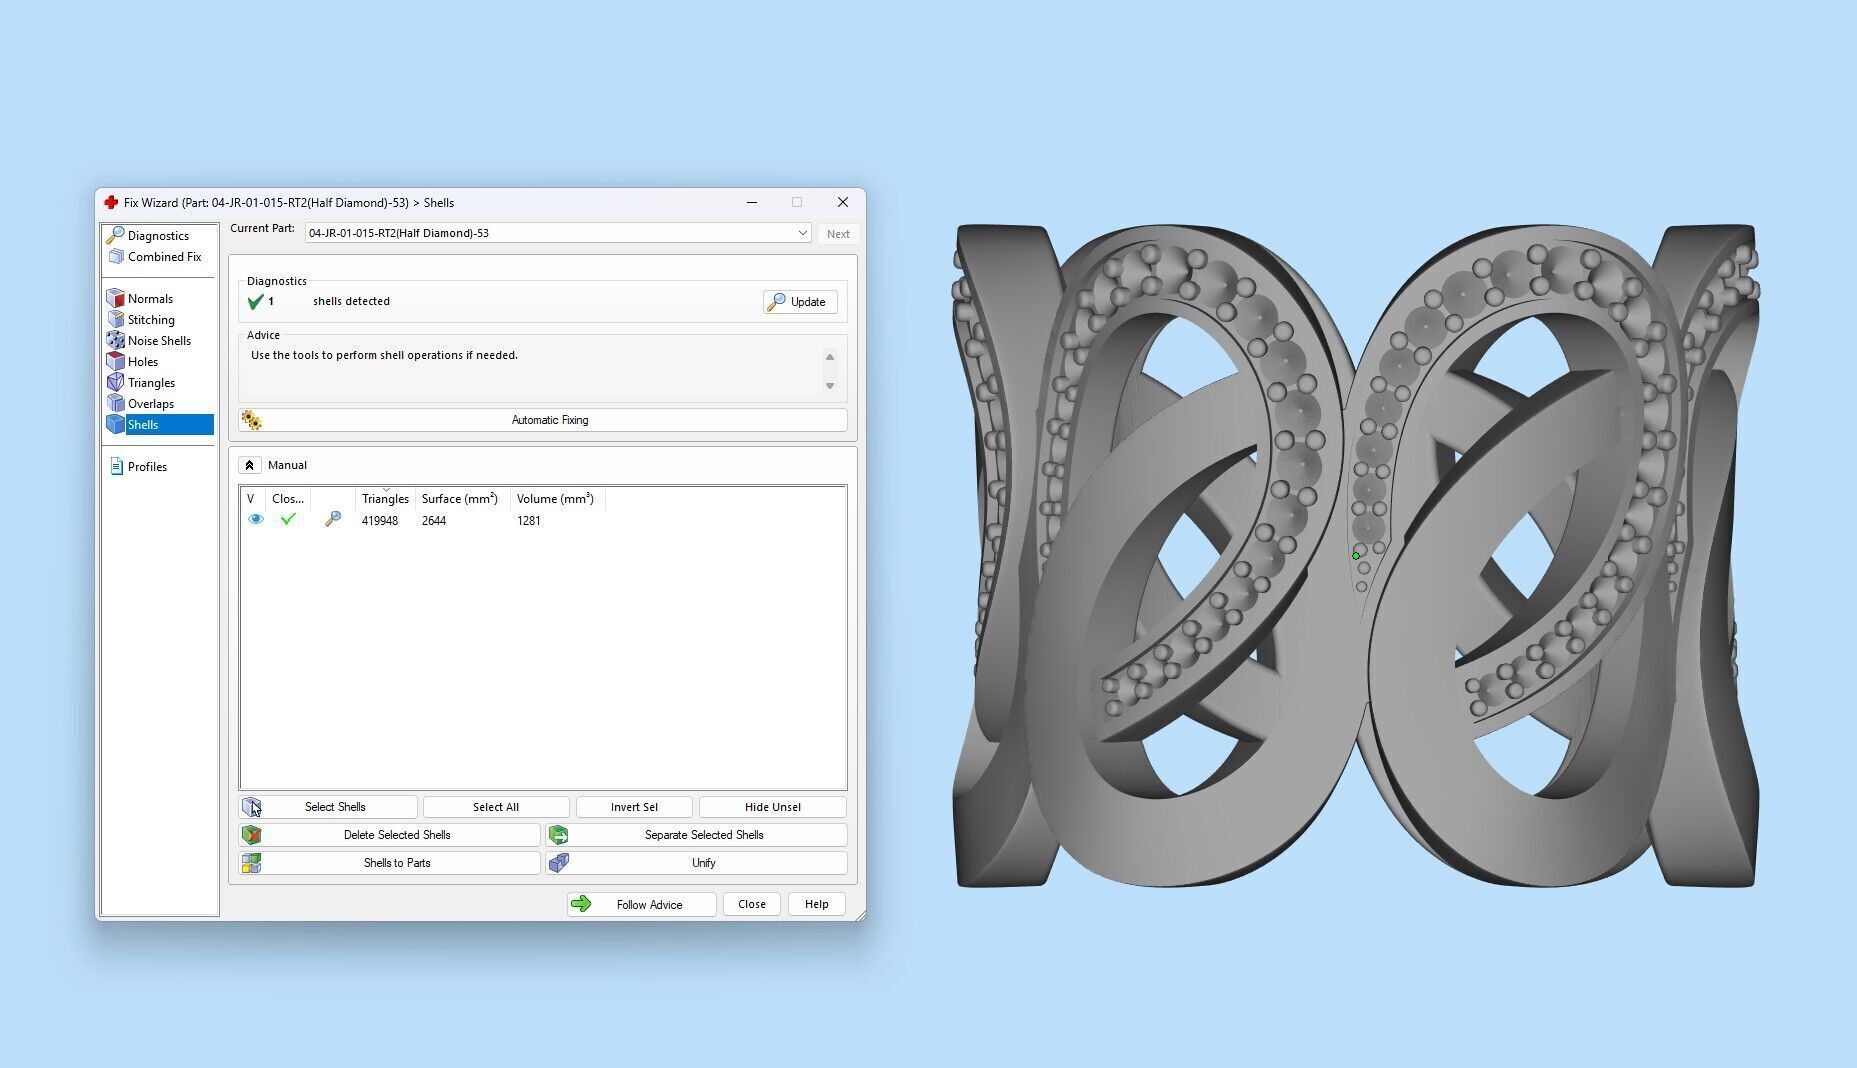Viewport: 1857px width, 1068px height.
Task: Select volume value 1281 cell
Action: 529,521
